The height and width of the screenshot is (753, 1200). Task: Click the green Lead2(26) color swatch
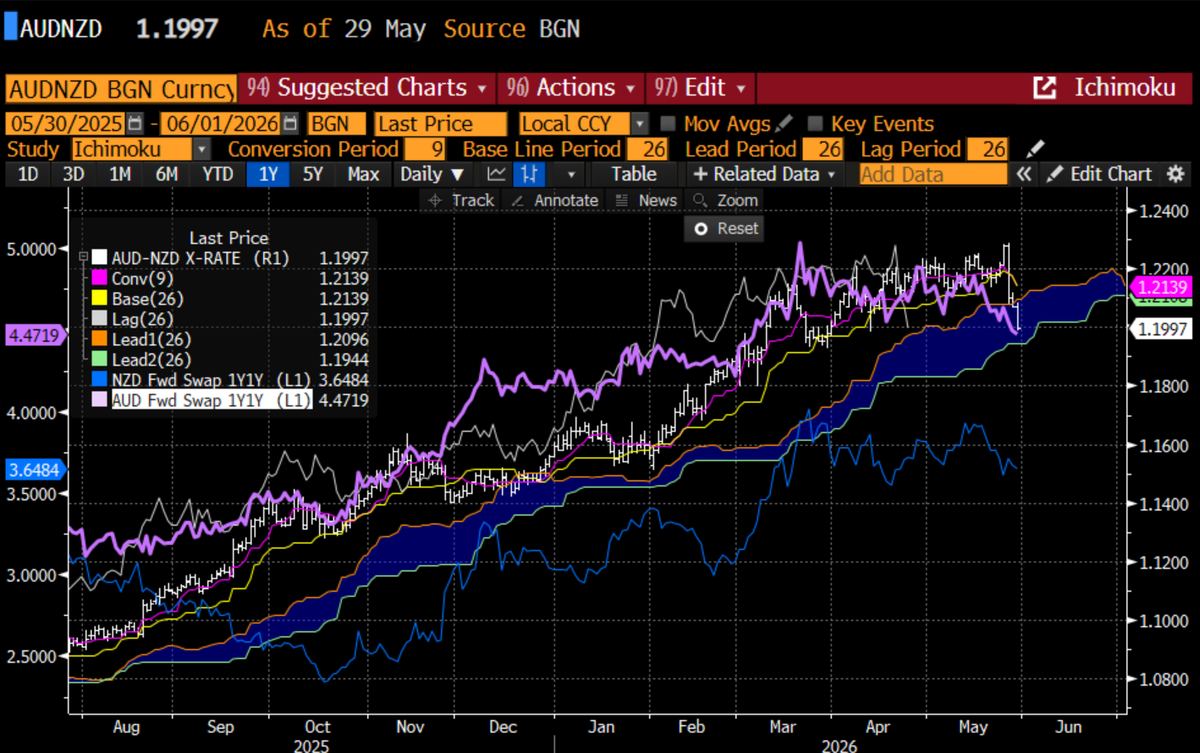pyautogui.click(x=101, y=359)
